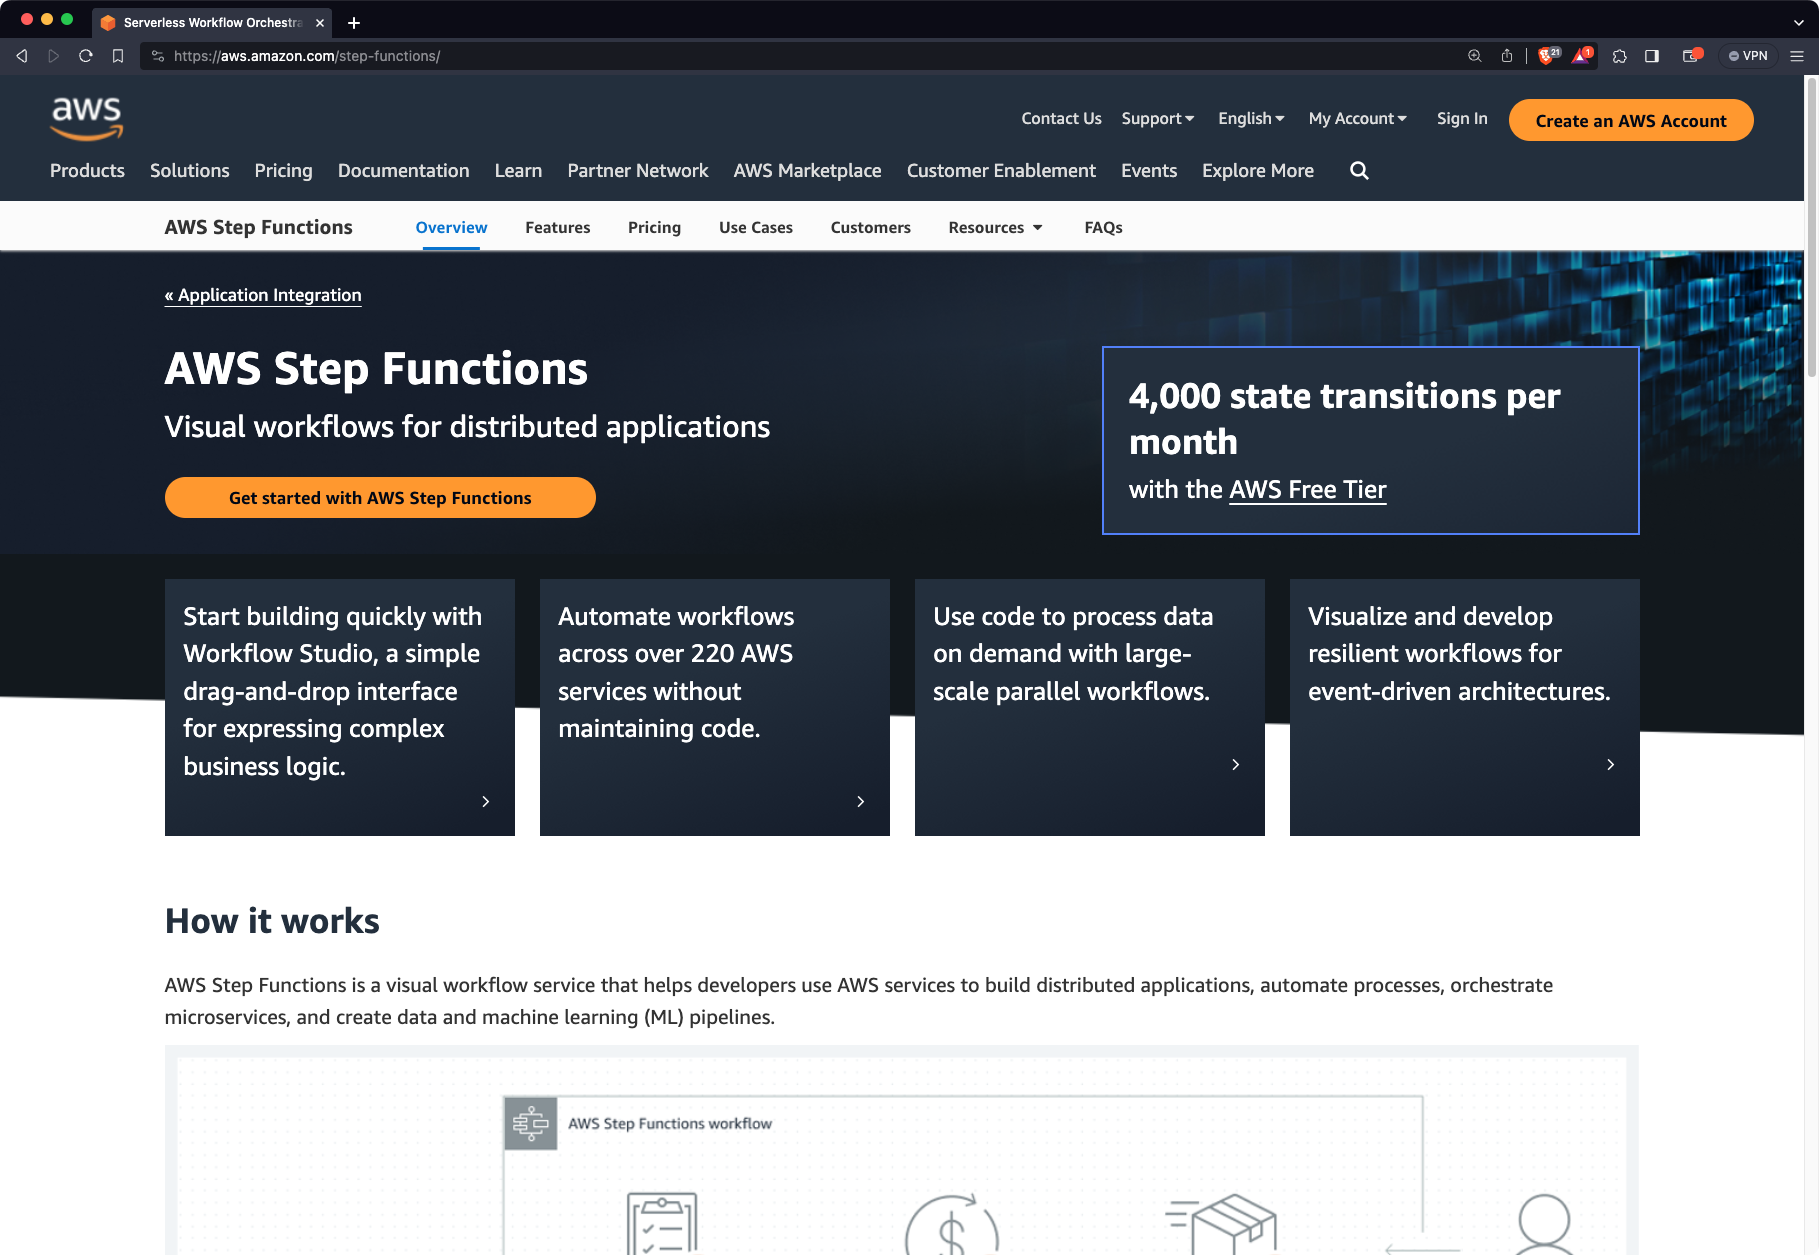Open a new browser tab

click(355, 23)
